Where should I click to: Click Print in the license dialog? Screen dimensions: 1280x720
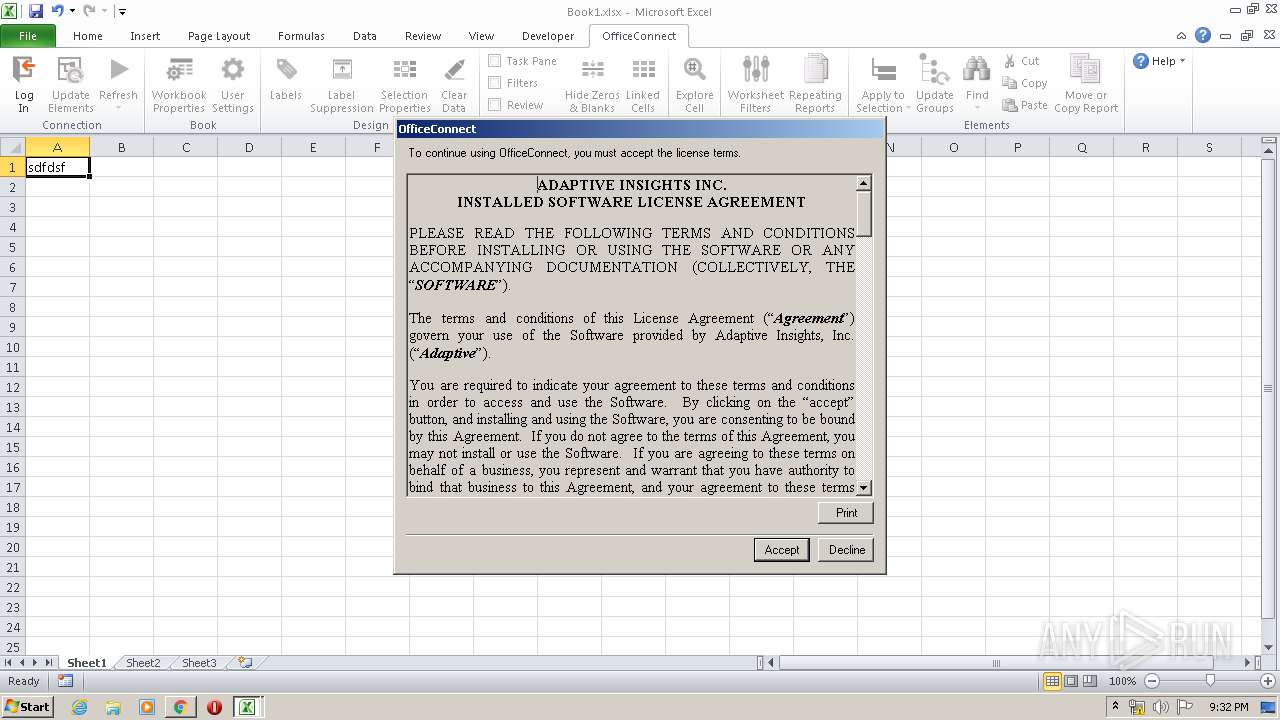click(847, 513)
